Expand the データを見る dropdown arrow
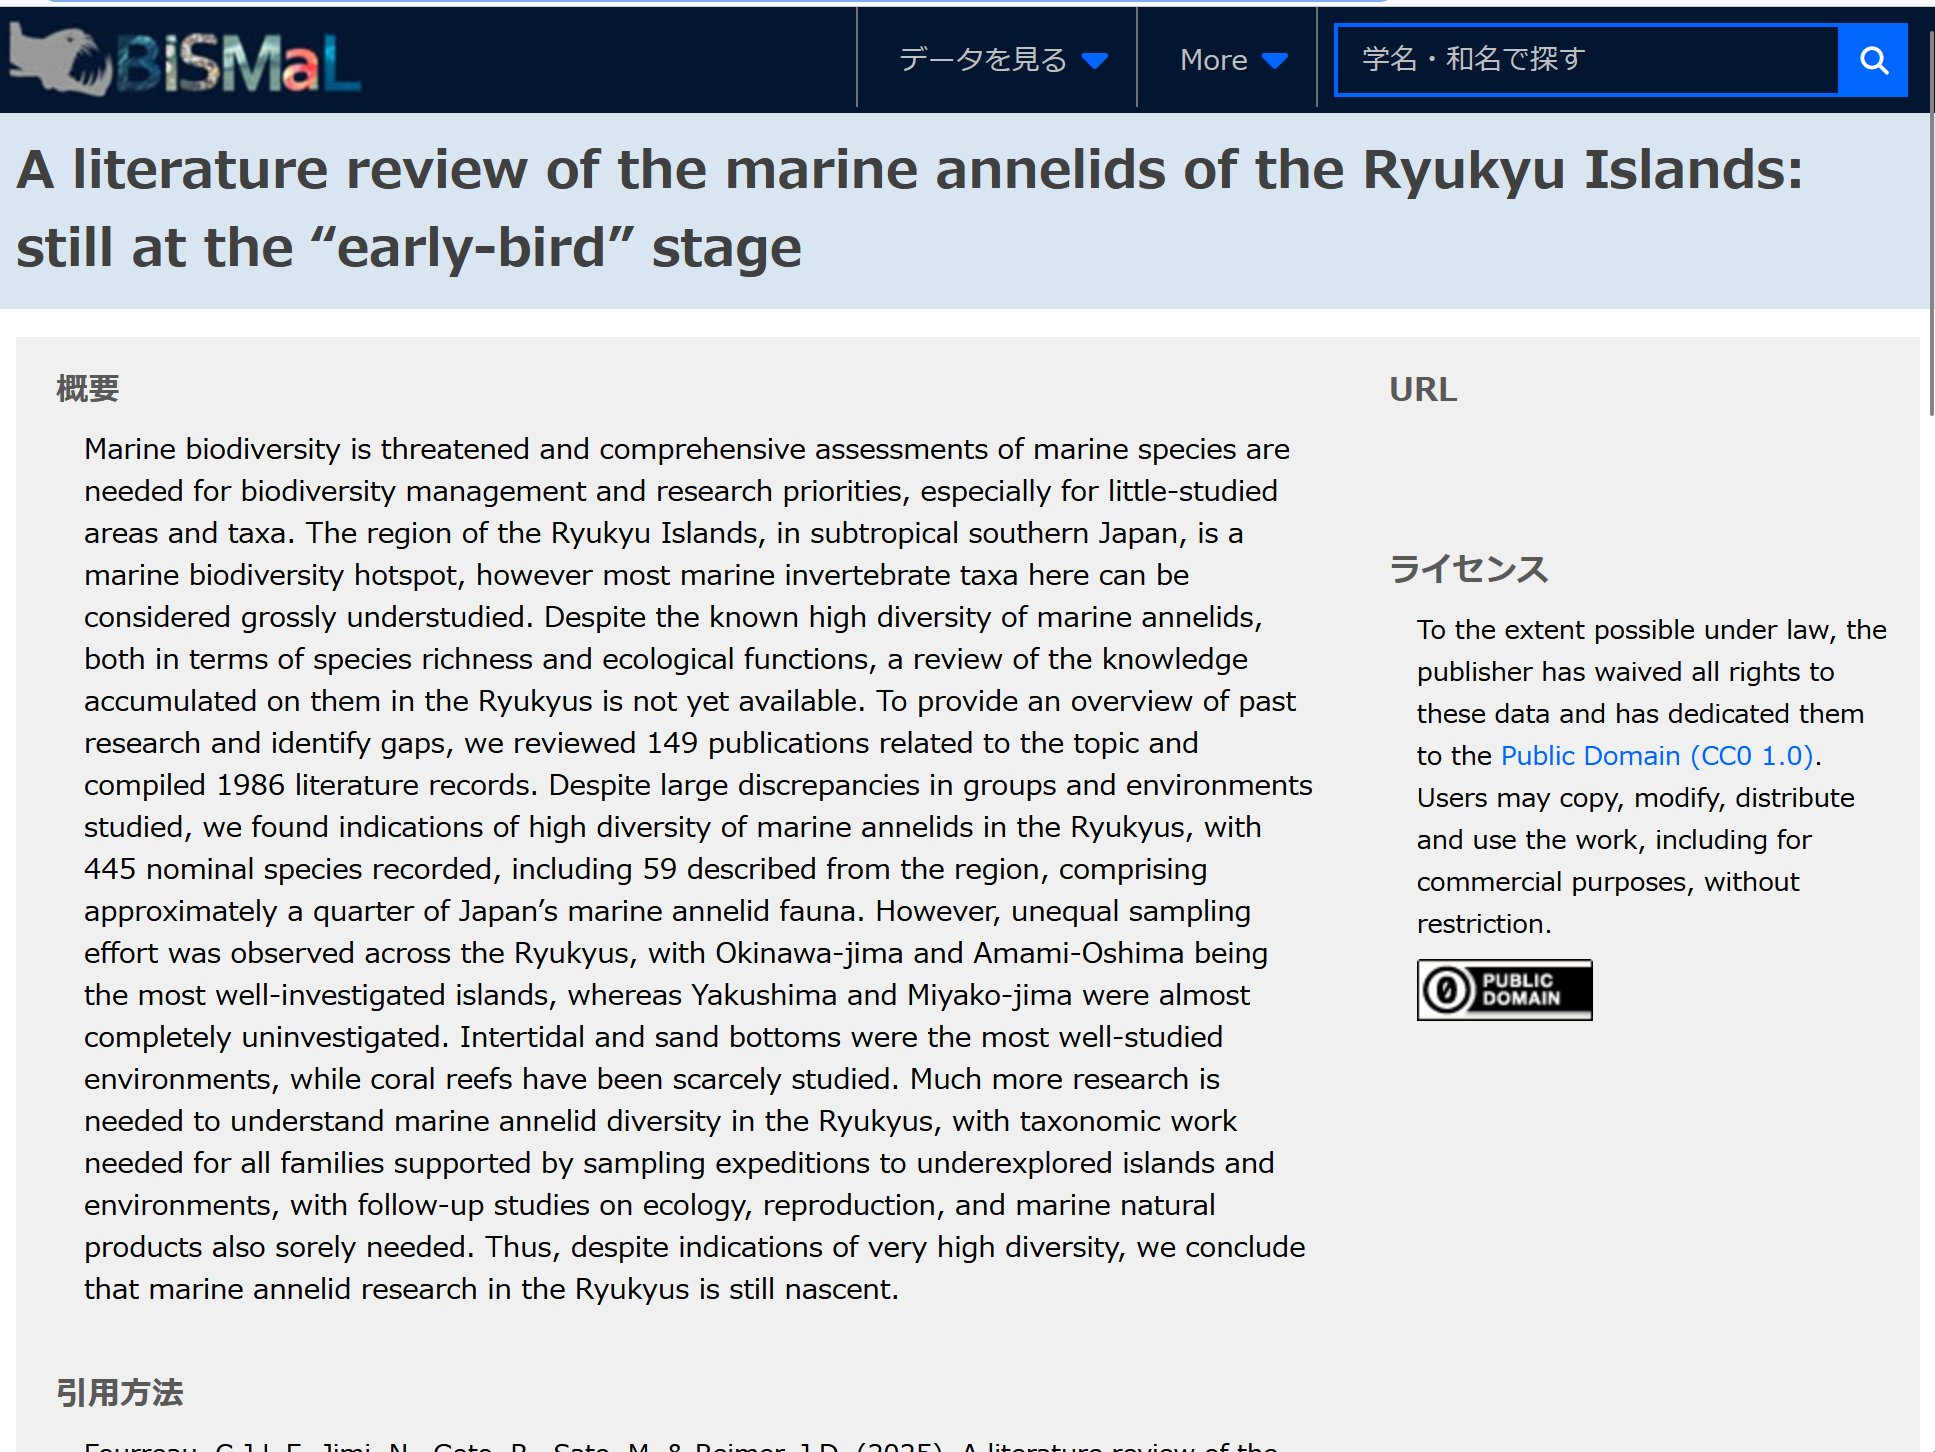The width and height of the screenshot is (1935, 1452). coord(1095,61)
